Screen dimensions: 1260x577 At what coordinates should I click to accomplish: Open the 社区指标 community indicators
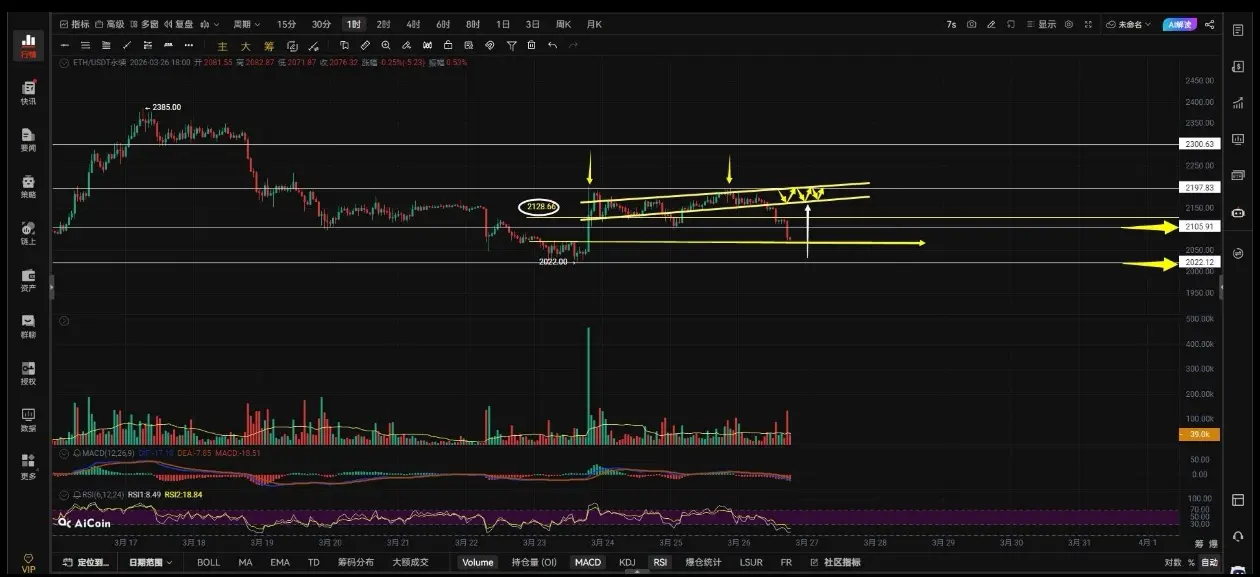click(835, 562)
